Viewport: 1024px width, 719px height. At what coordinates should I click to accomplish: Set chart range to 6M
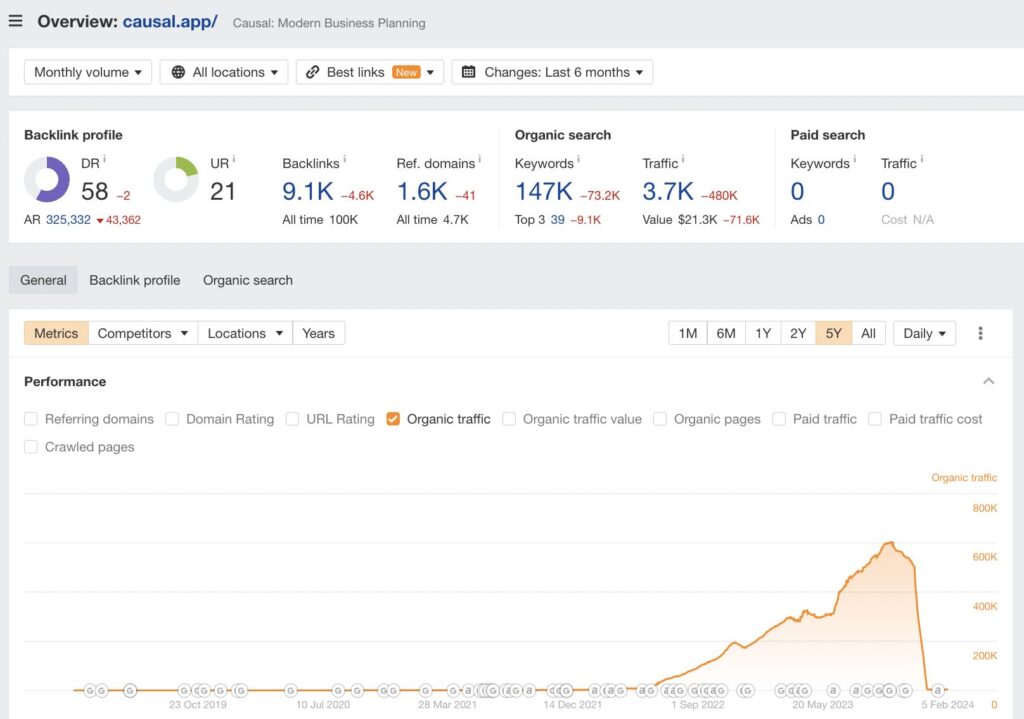(x=726, y=333)
